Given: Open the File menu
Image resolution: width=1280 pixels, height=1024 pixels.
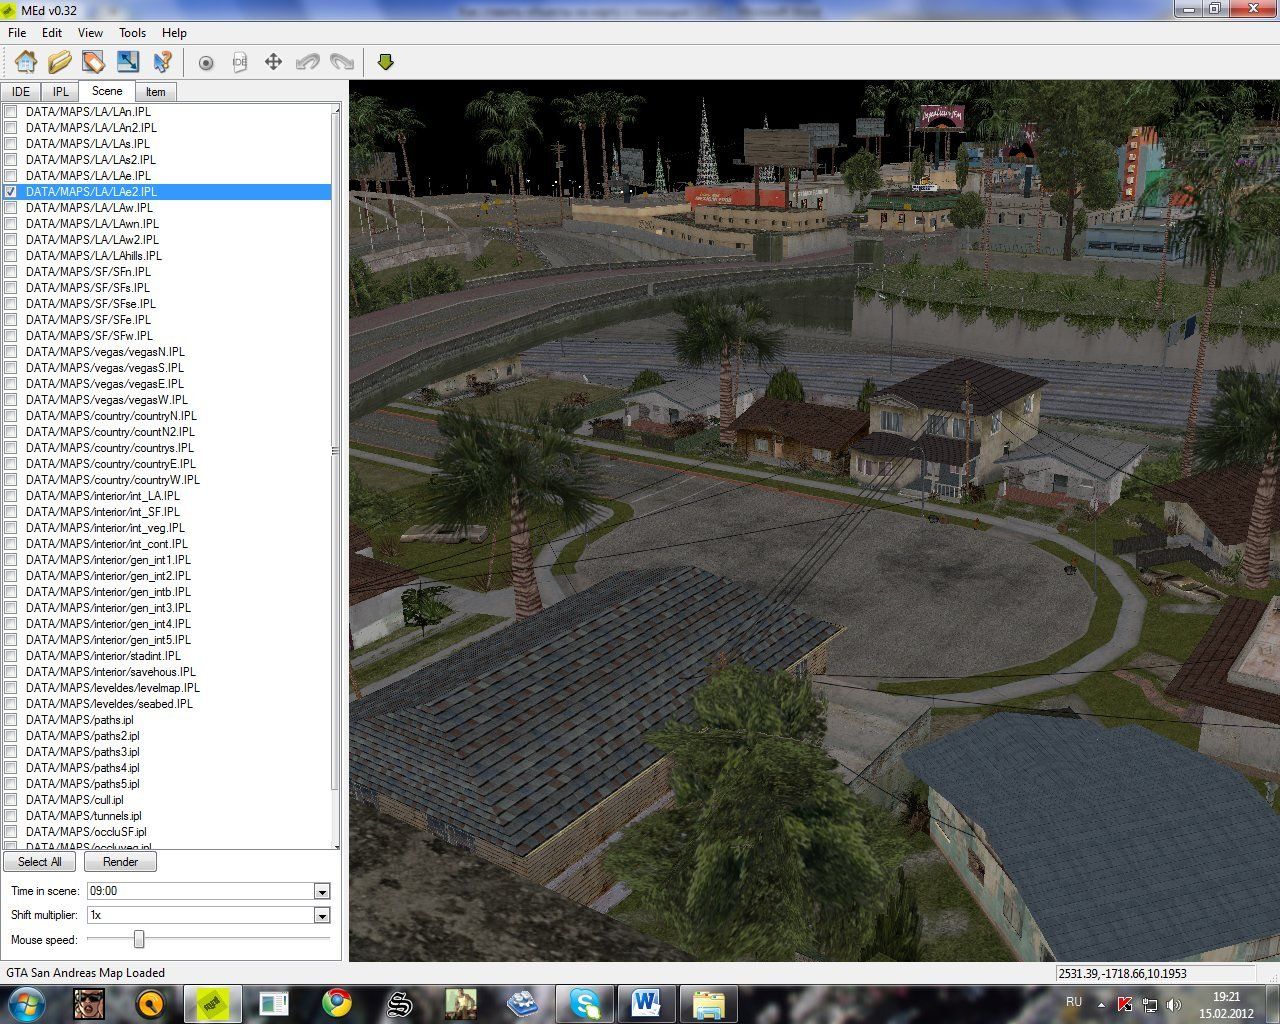Looking at the screenshot, I should [x=17, y=33].
